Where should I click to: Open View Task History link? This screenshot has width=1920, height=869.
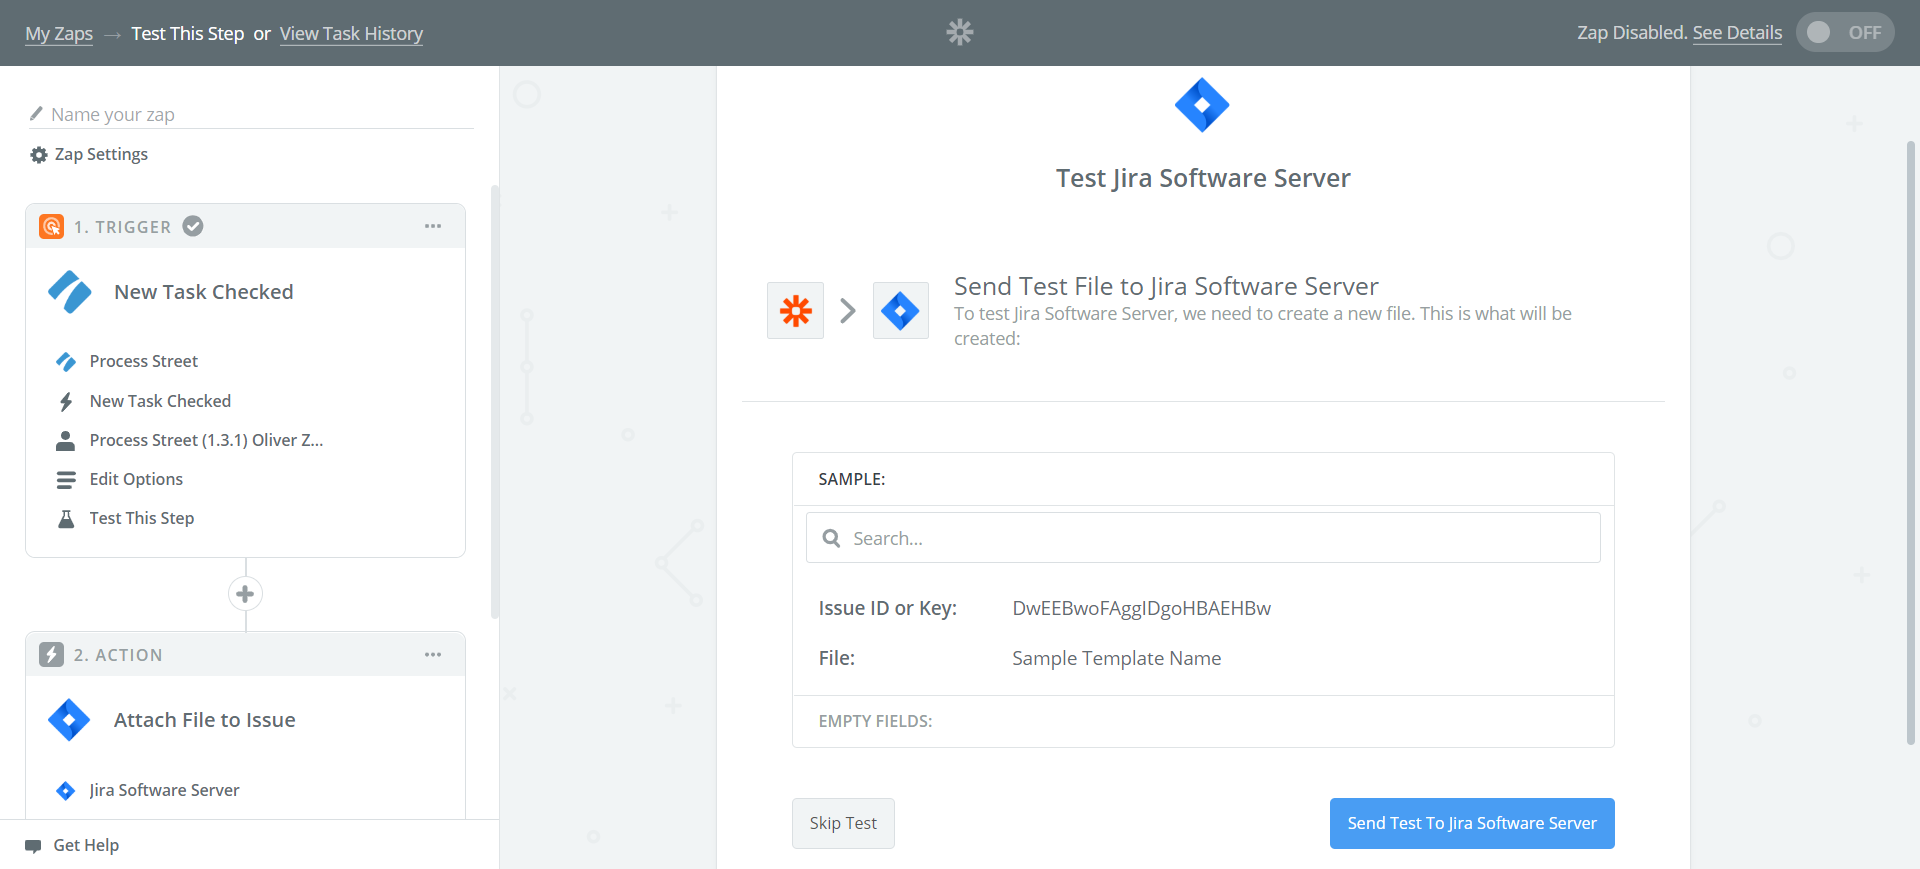pyautogui.click(x=351, y=34)
